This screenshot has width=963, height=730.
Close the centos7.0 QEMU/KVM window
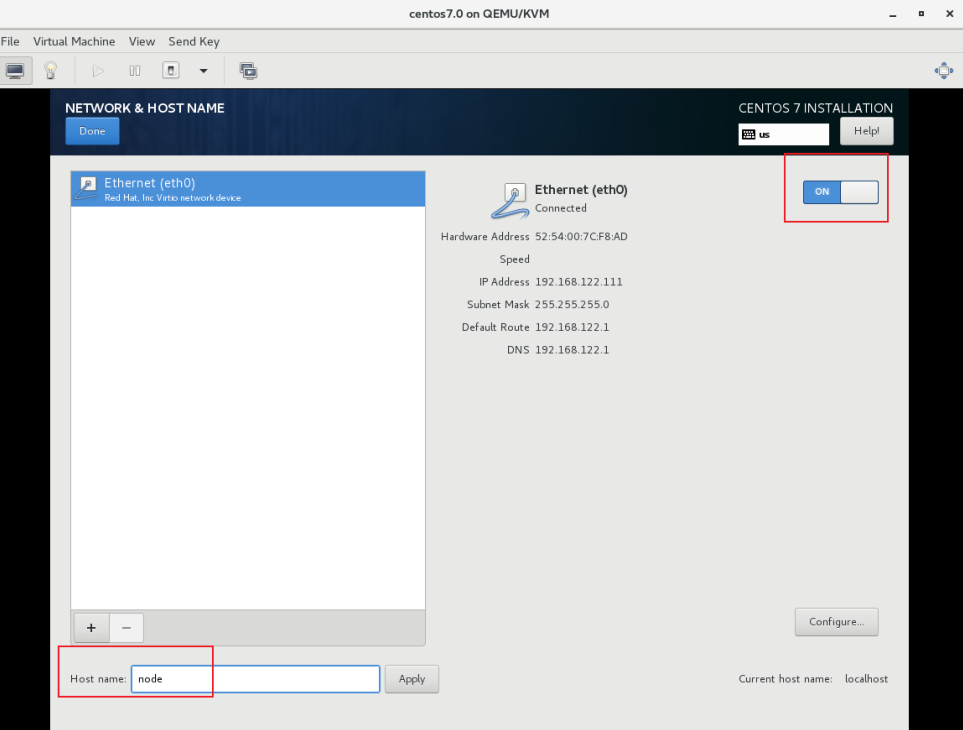pos(949,14)
